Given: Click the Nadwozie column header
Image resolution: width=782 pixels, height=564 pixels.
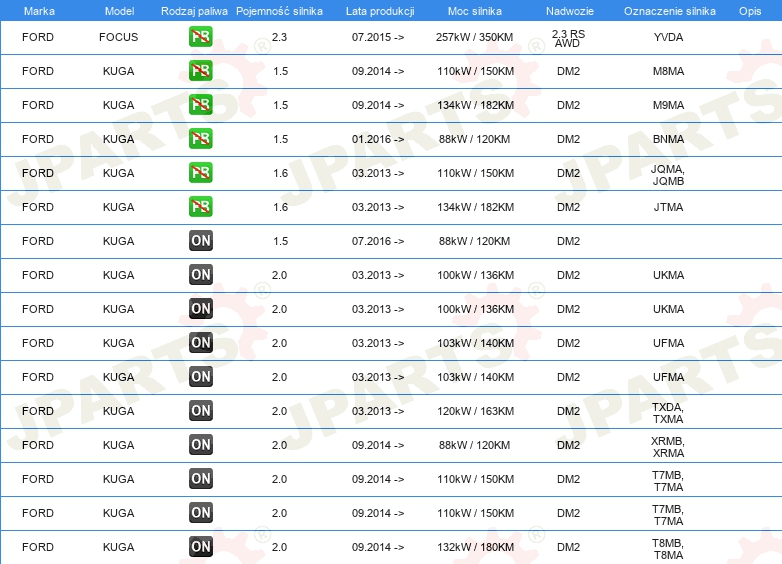Looking at the screenshot, I should coord(570,11).
